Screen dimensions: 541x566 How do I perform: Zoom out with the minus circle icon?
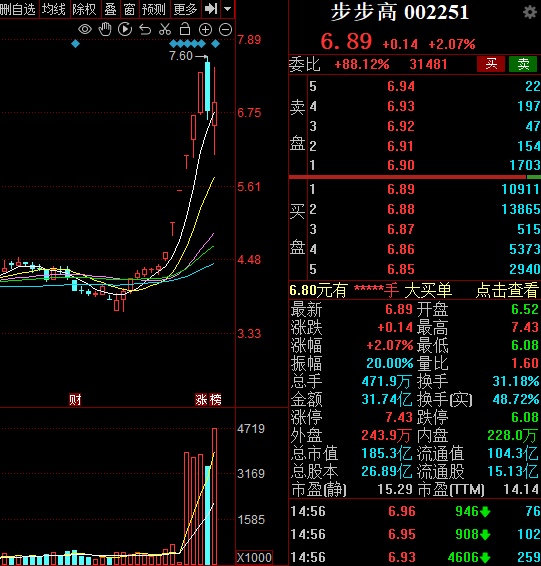[226, 30]
